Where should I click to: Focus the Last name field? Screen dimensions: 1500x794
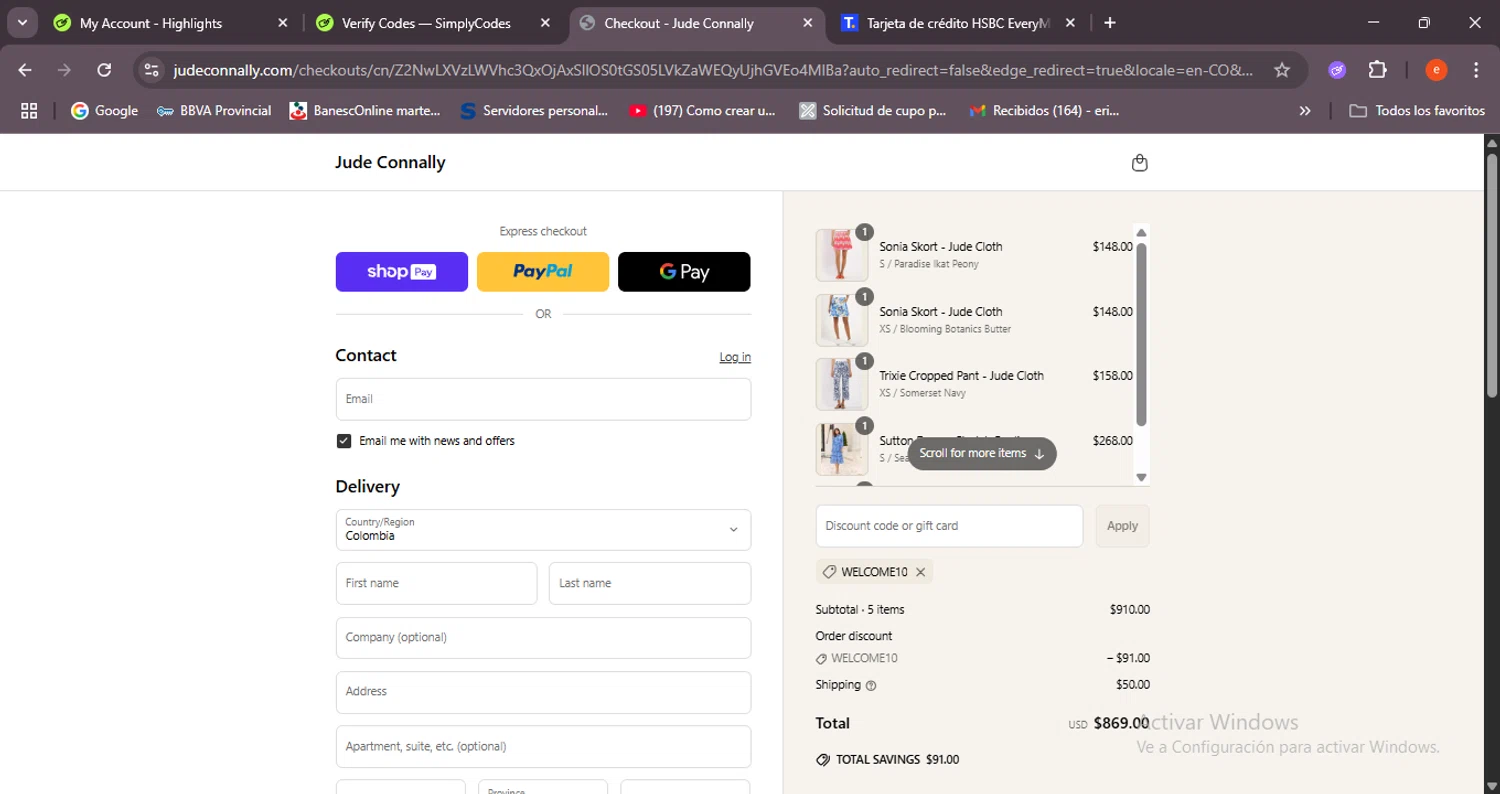pyautogui.click(x=650, y=583)
